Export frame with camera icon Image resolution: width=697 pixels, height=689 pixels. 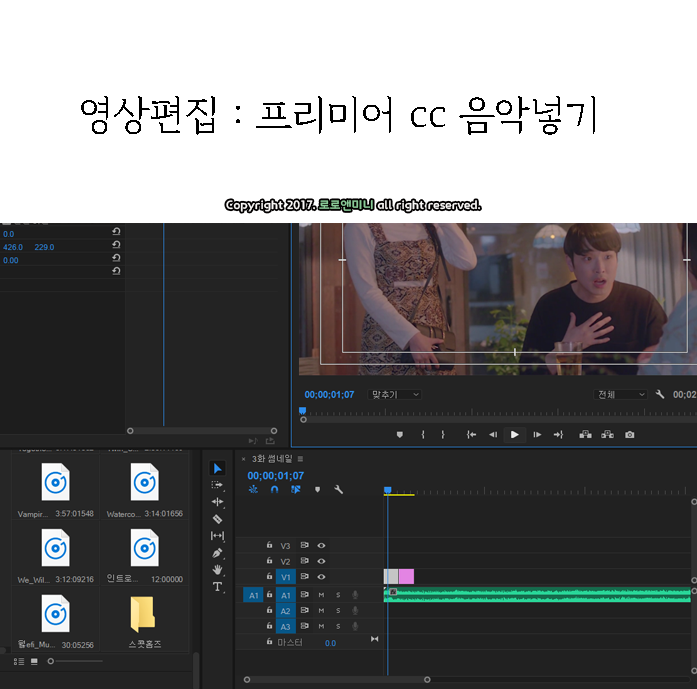pos(629,435)
